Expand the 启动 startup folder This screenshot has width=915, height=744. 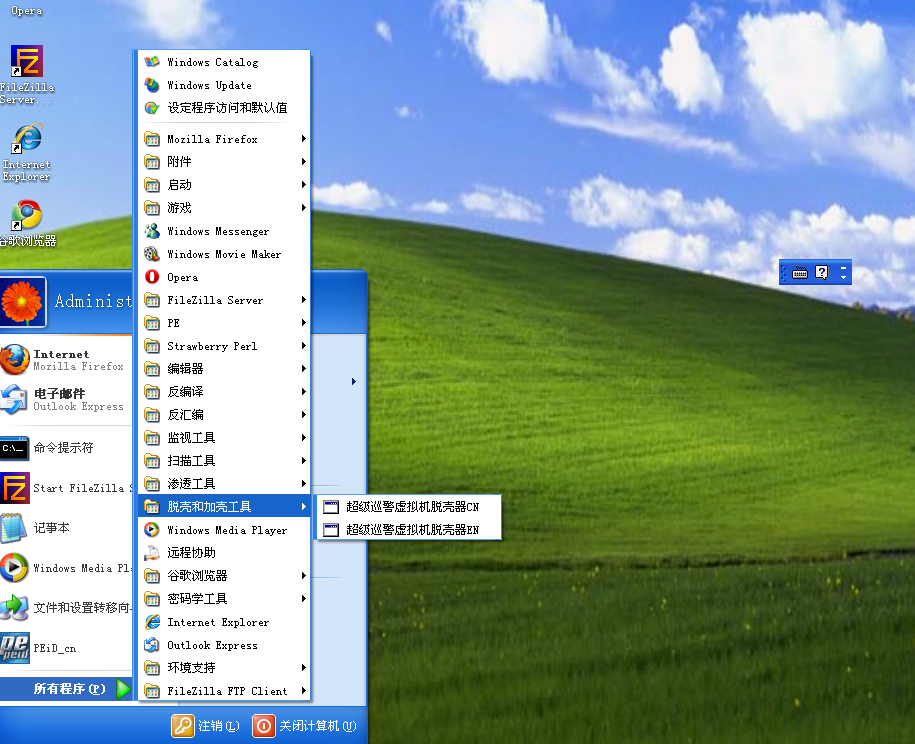224,185
